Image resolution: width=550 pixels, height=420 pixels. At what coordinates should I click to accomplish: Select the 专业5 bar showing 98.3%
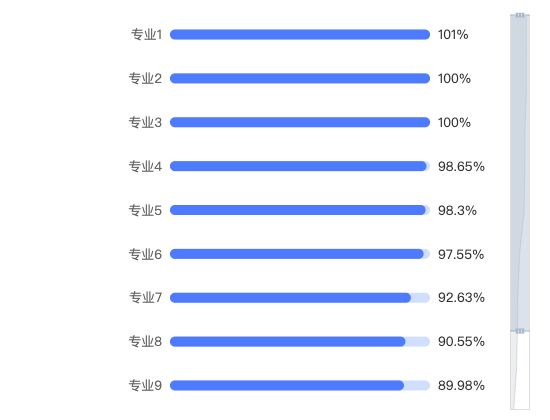(298, 210)
